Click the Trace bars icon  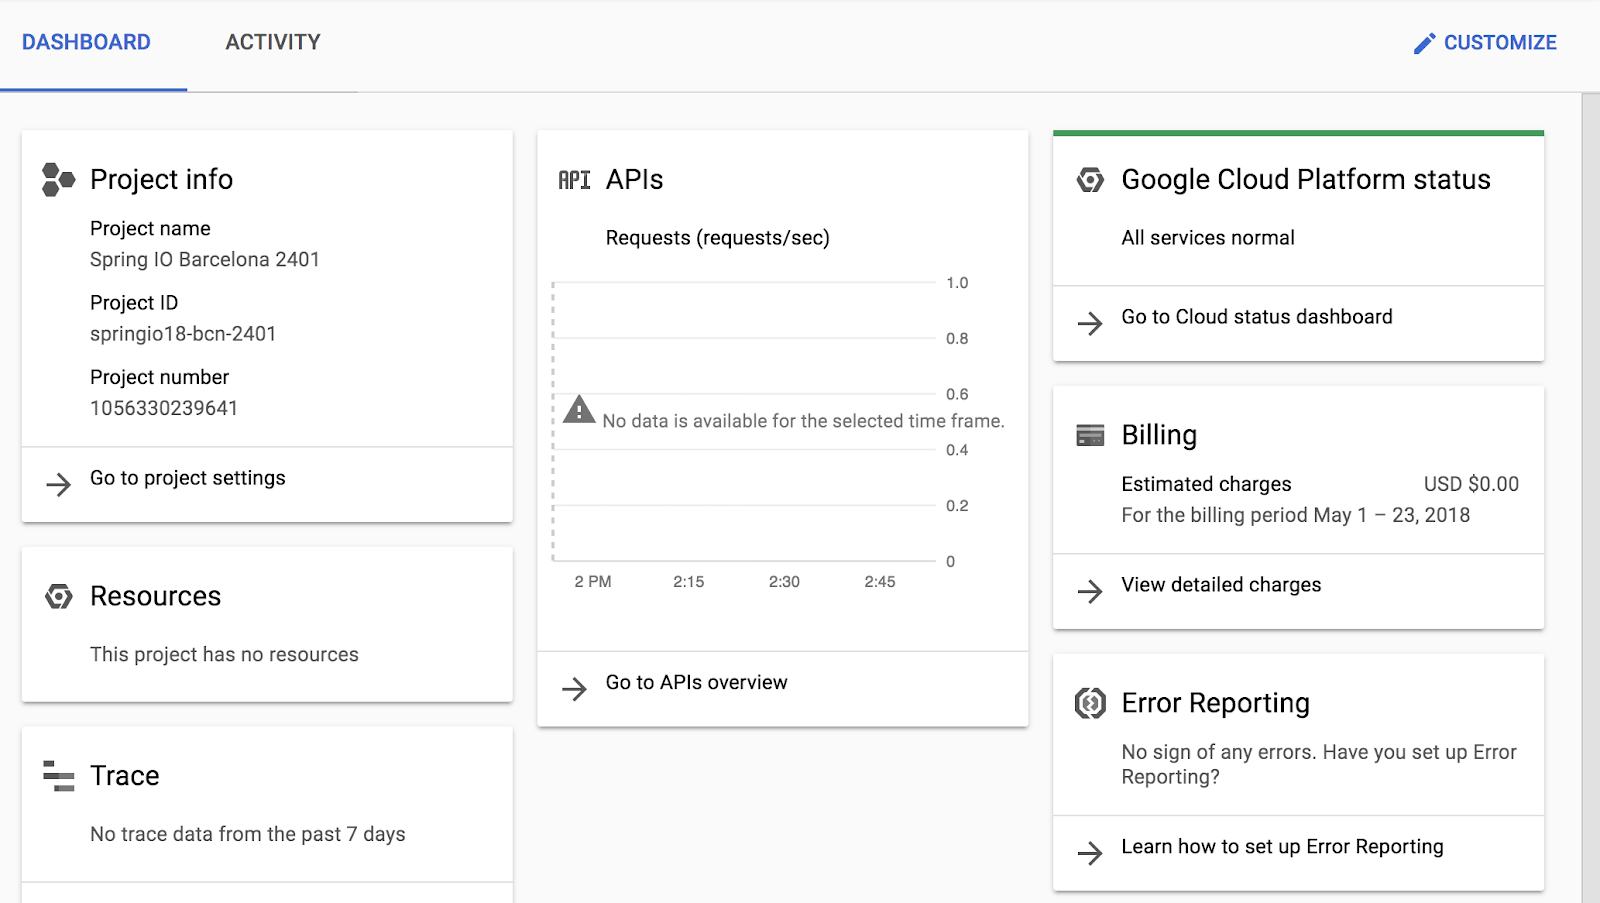(59, 776)
